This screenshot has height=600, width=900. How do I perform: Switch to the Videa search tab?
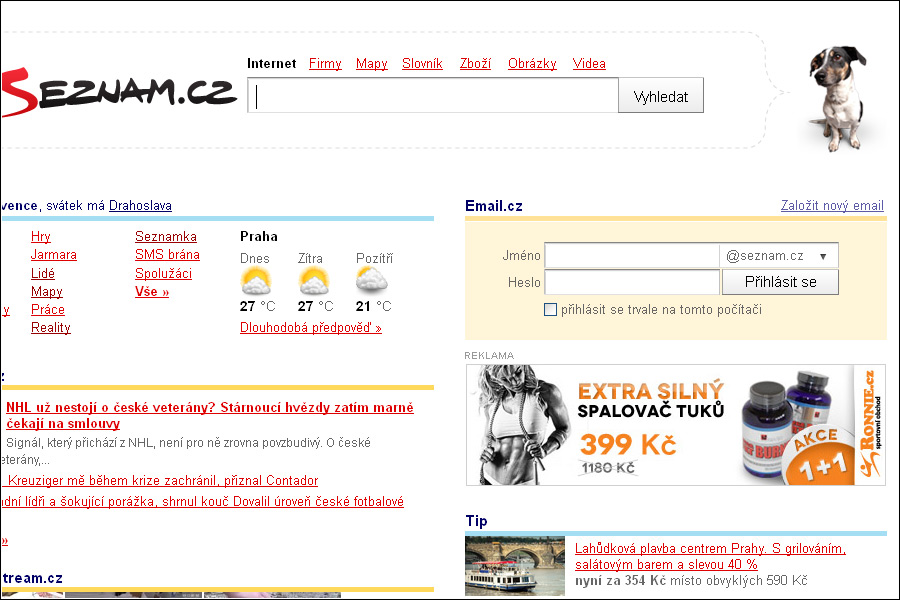tap(589, 64)
